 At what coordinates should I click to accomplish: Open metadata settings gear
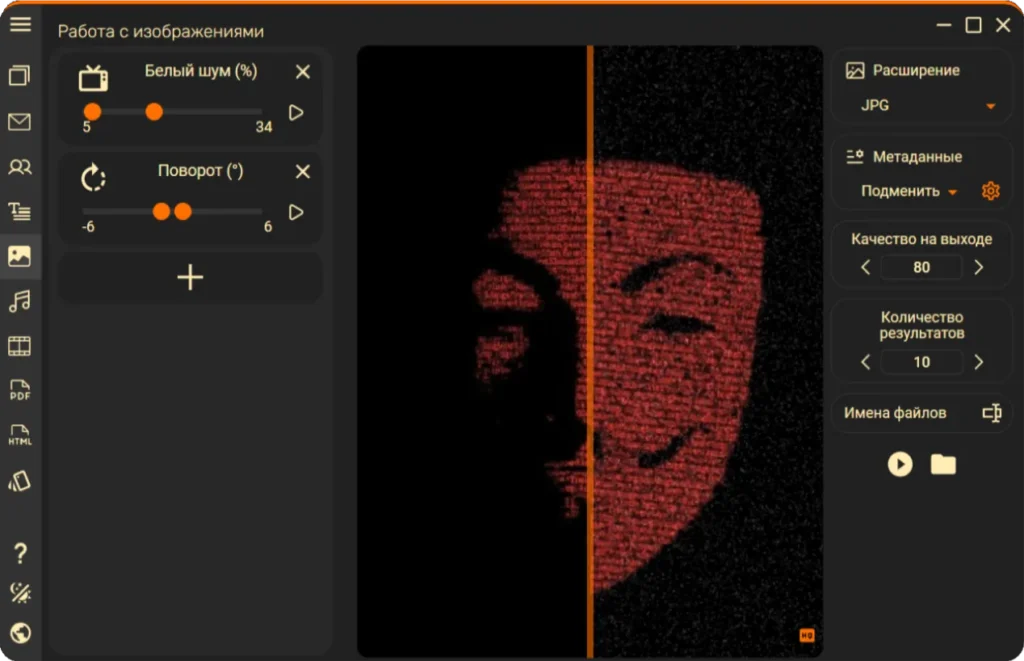(x=990, y=191)
